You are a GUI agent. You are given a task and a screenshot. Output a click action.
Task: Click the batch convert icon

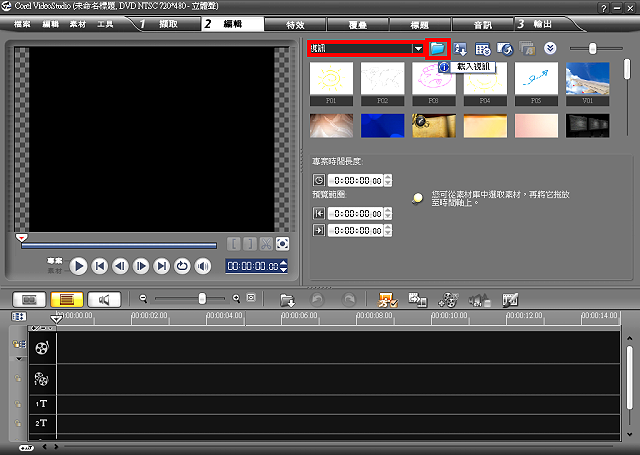point(527,49)
